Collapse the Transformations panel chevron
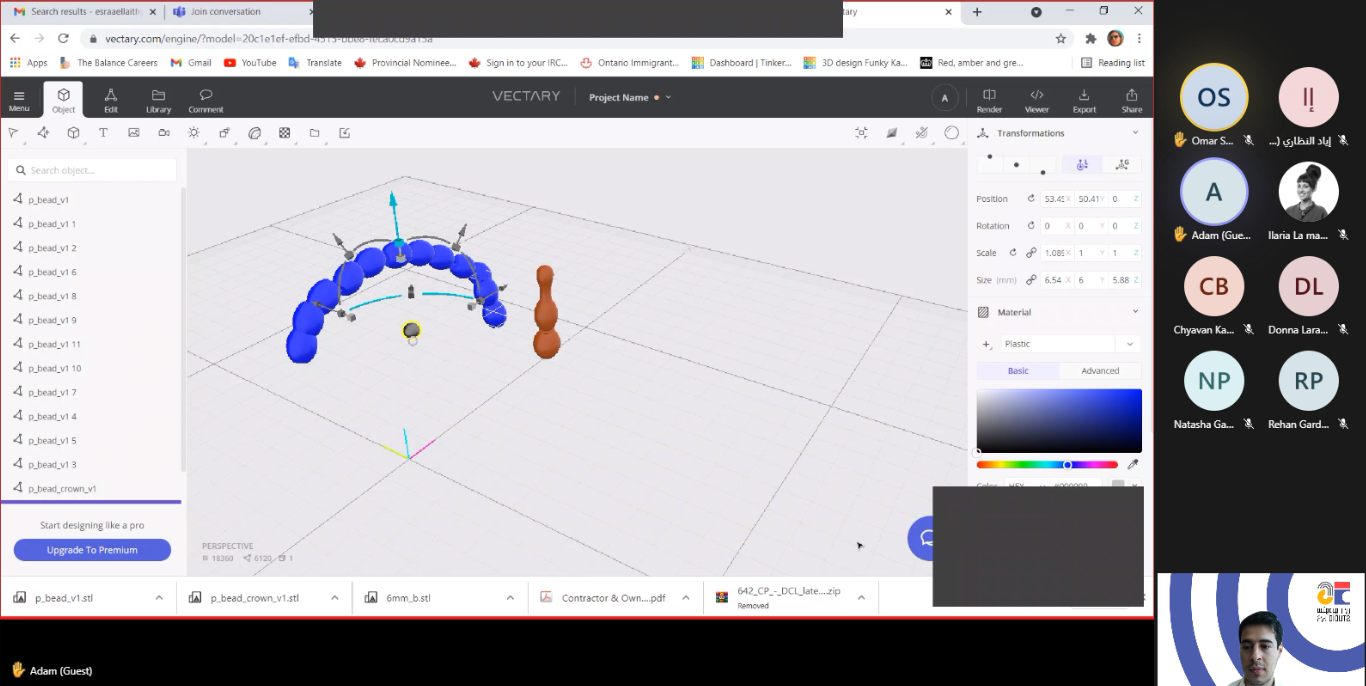 pos(1135,133)
